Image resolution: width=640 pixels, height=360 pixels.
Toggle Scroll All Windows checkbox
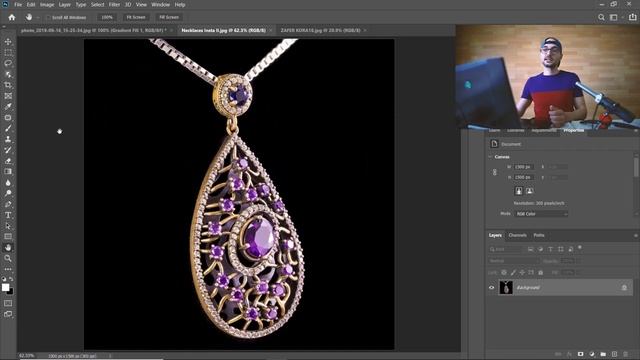point(48,18)
